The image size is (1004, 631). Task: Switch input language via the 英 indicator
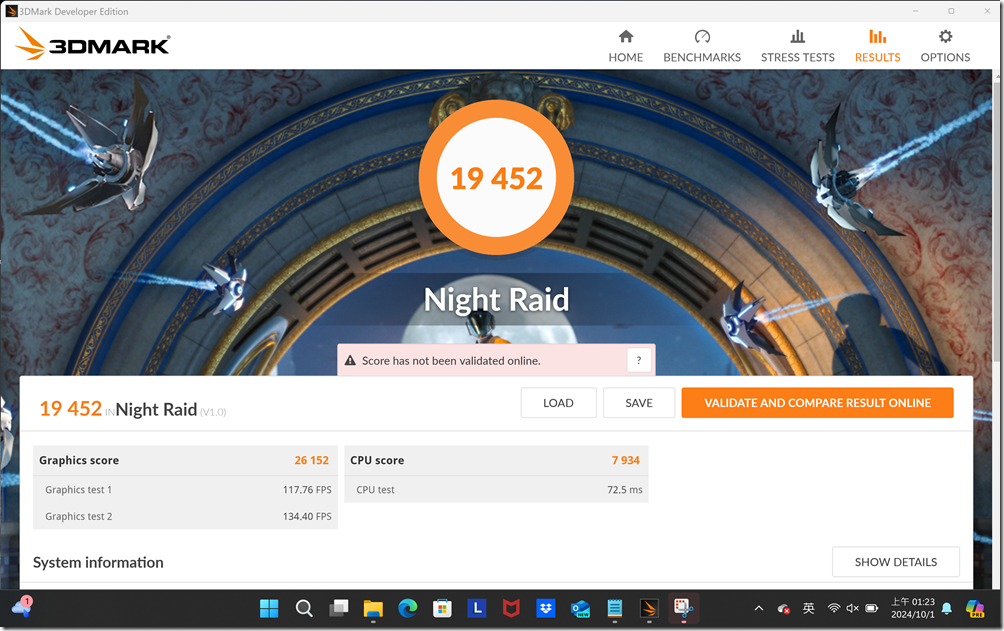pos(806,608)
